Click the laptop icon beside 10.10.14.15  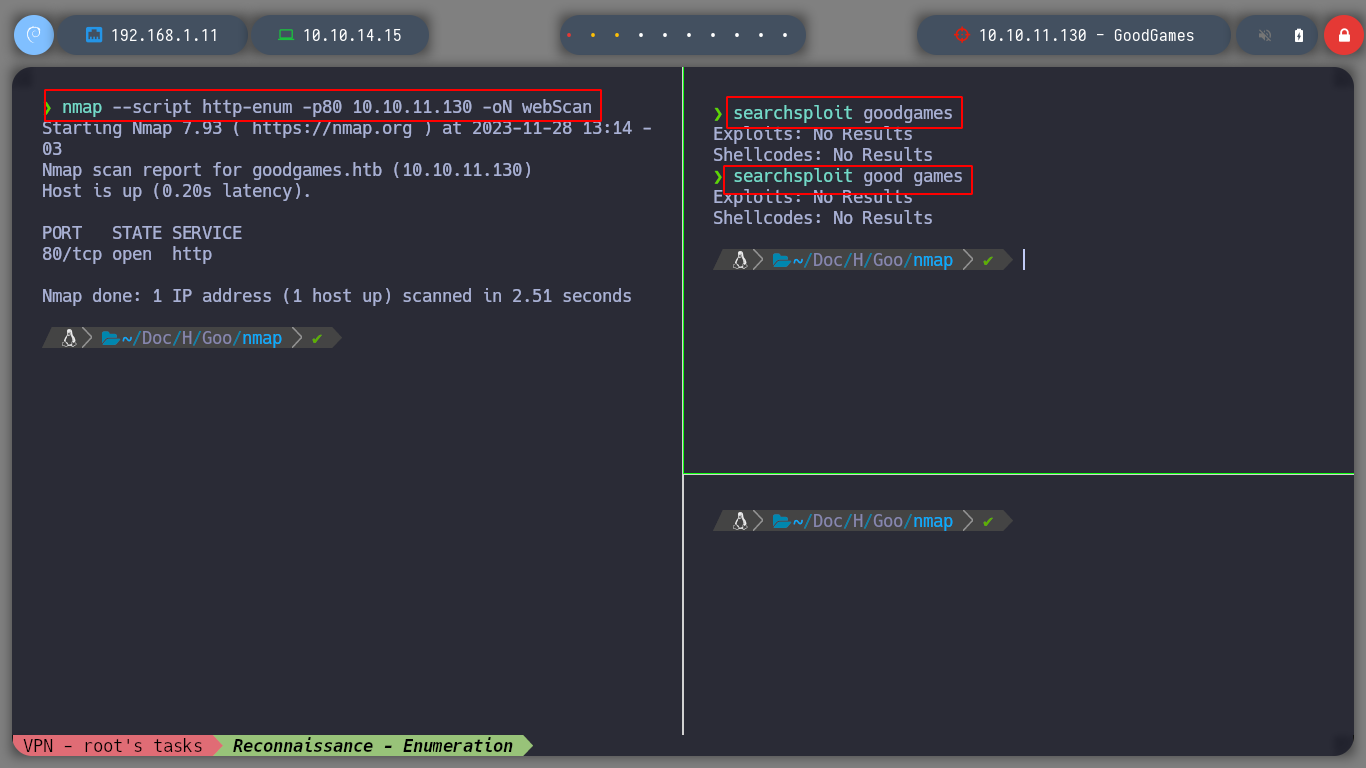pyautogui.click(x=286, y=35)
